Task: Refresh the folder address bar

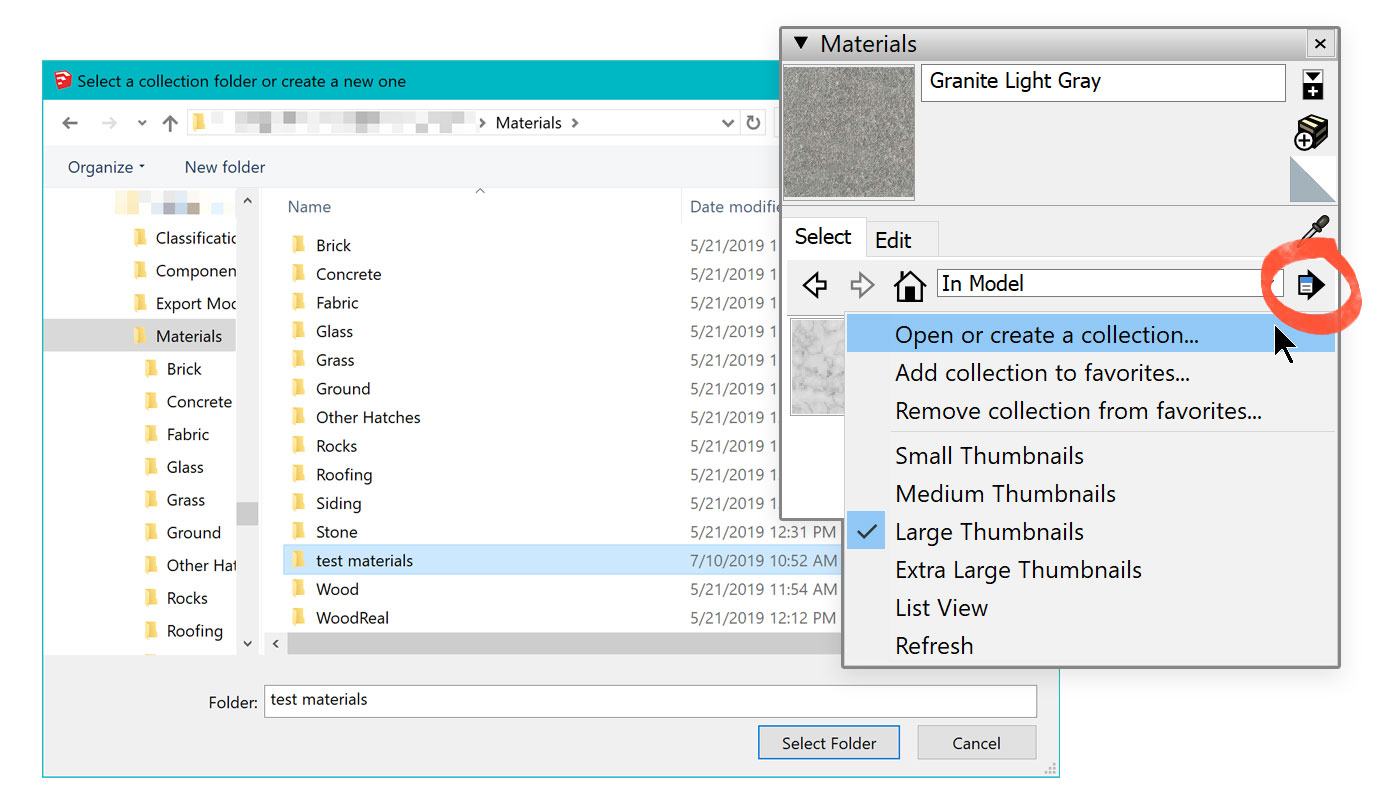Action: pos(754,123)
